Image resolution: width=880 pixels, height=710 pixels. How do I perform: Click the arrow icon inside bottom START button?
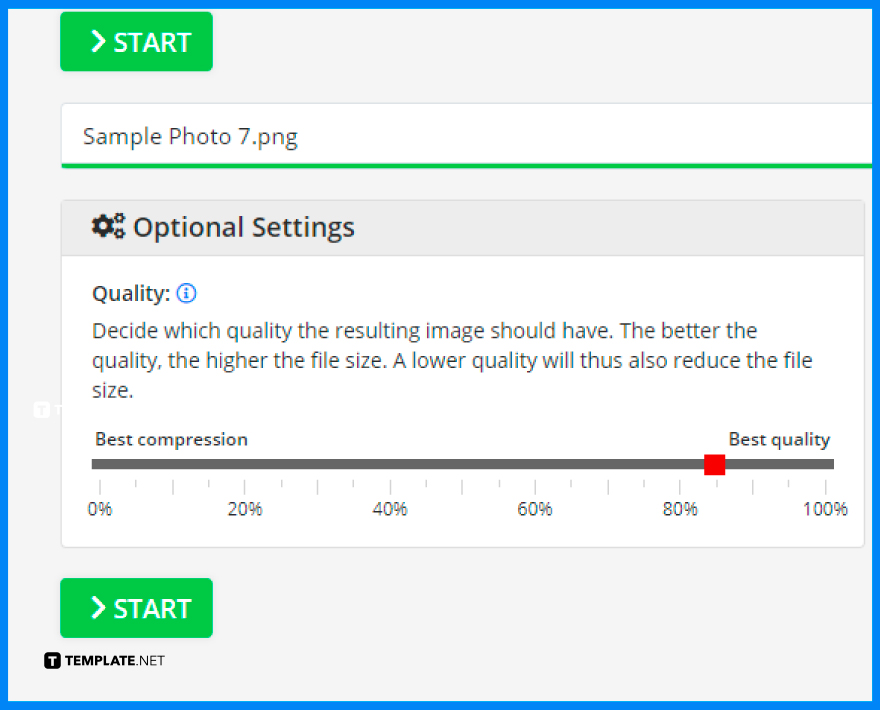tap(98, 607)
